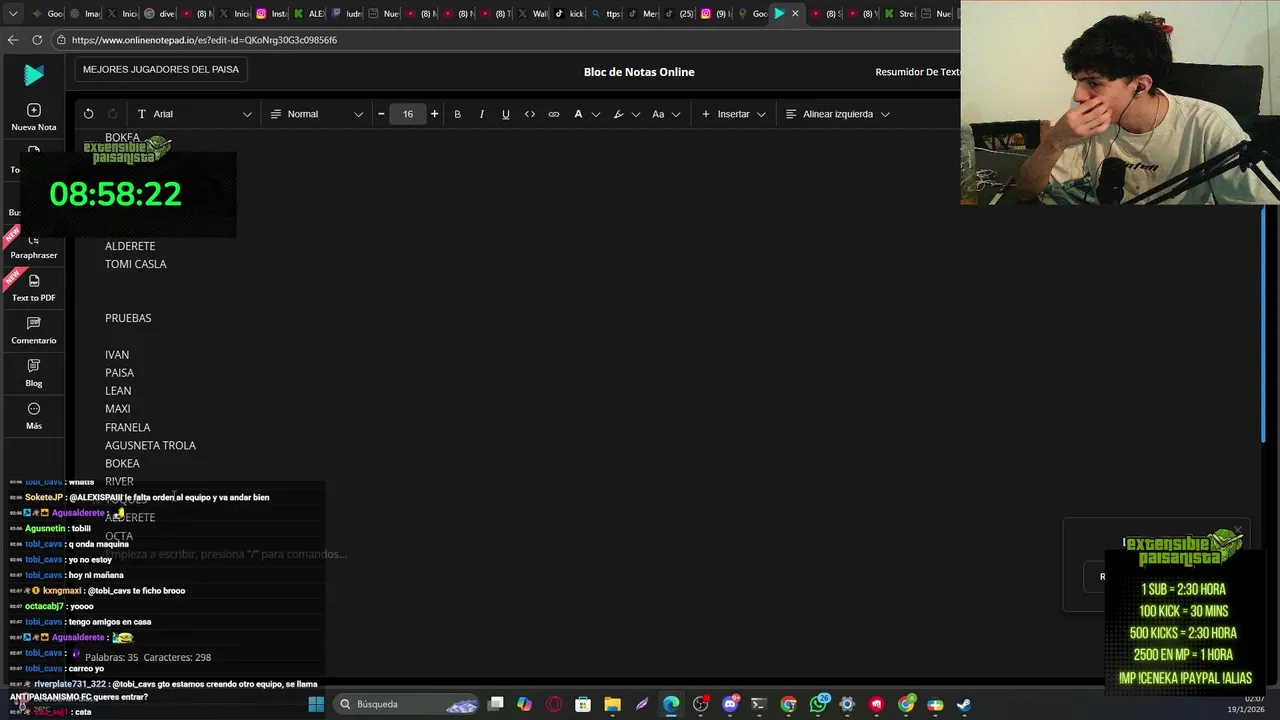
Task: Open Steam from the taskbar
Action: (964, 704)
